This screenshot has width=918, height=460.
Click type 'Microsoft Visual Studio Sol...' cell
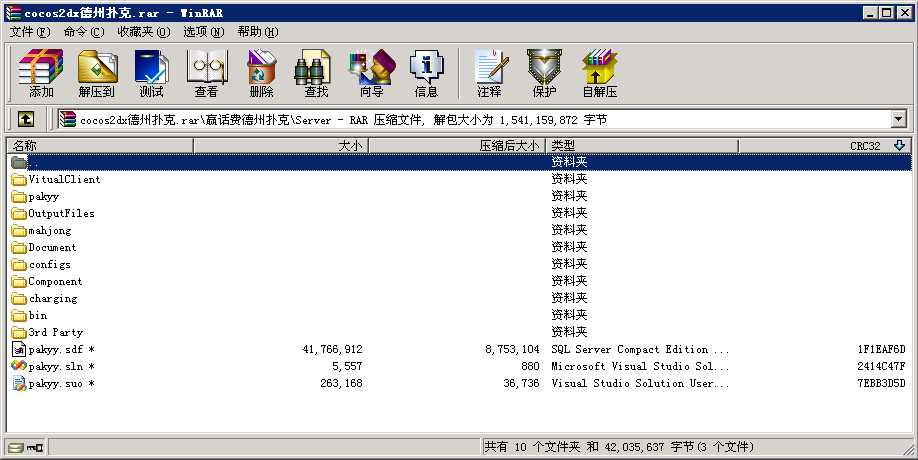[x=640, y=366]
